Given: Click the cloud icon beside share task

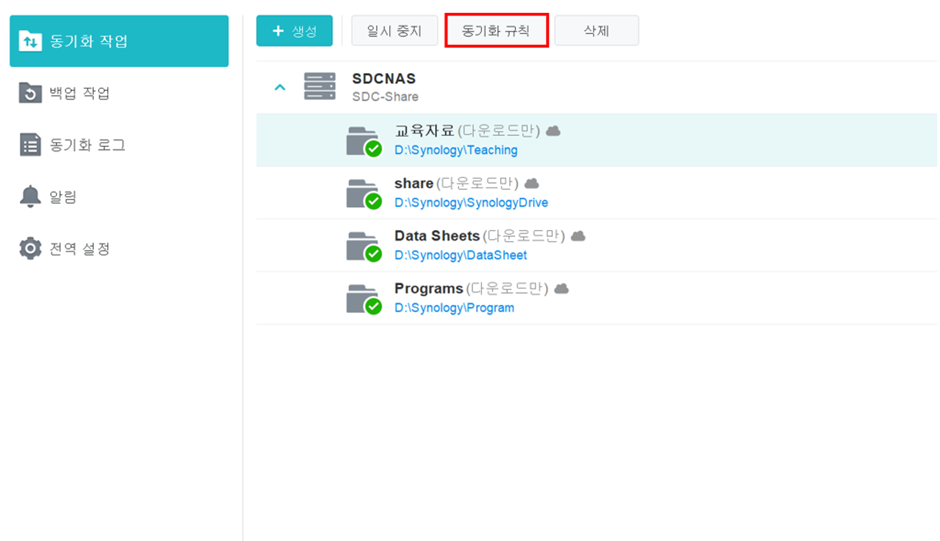Looking at the screenshot, I should [532, 183].
